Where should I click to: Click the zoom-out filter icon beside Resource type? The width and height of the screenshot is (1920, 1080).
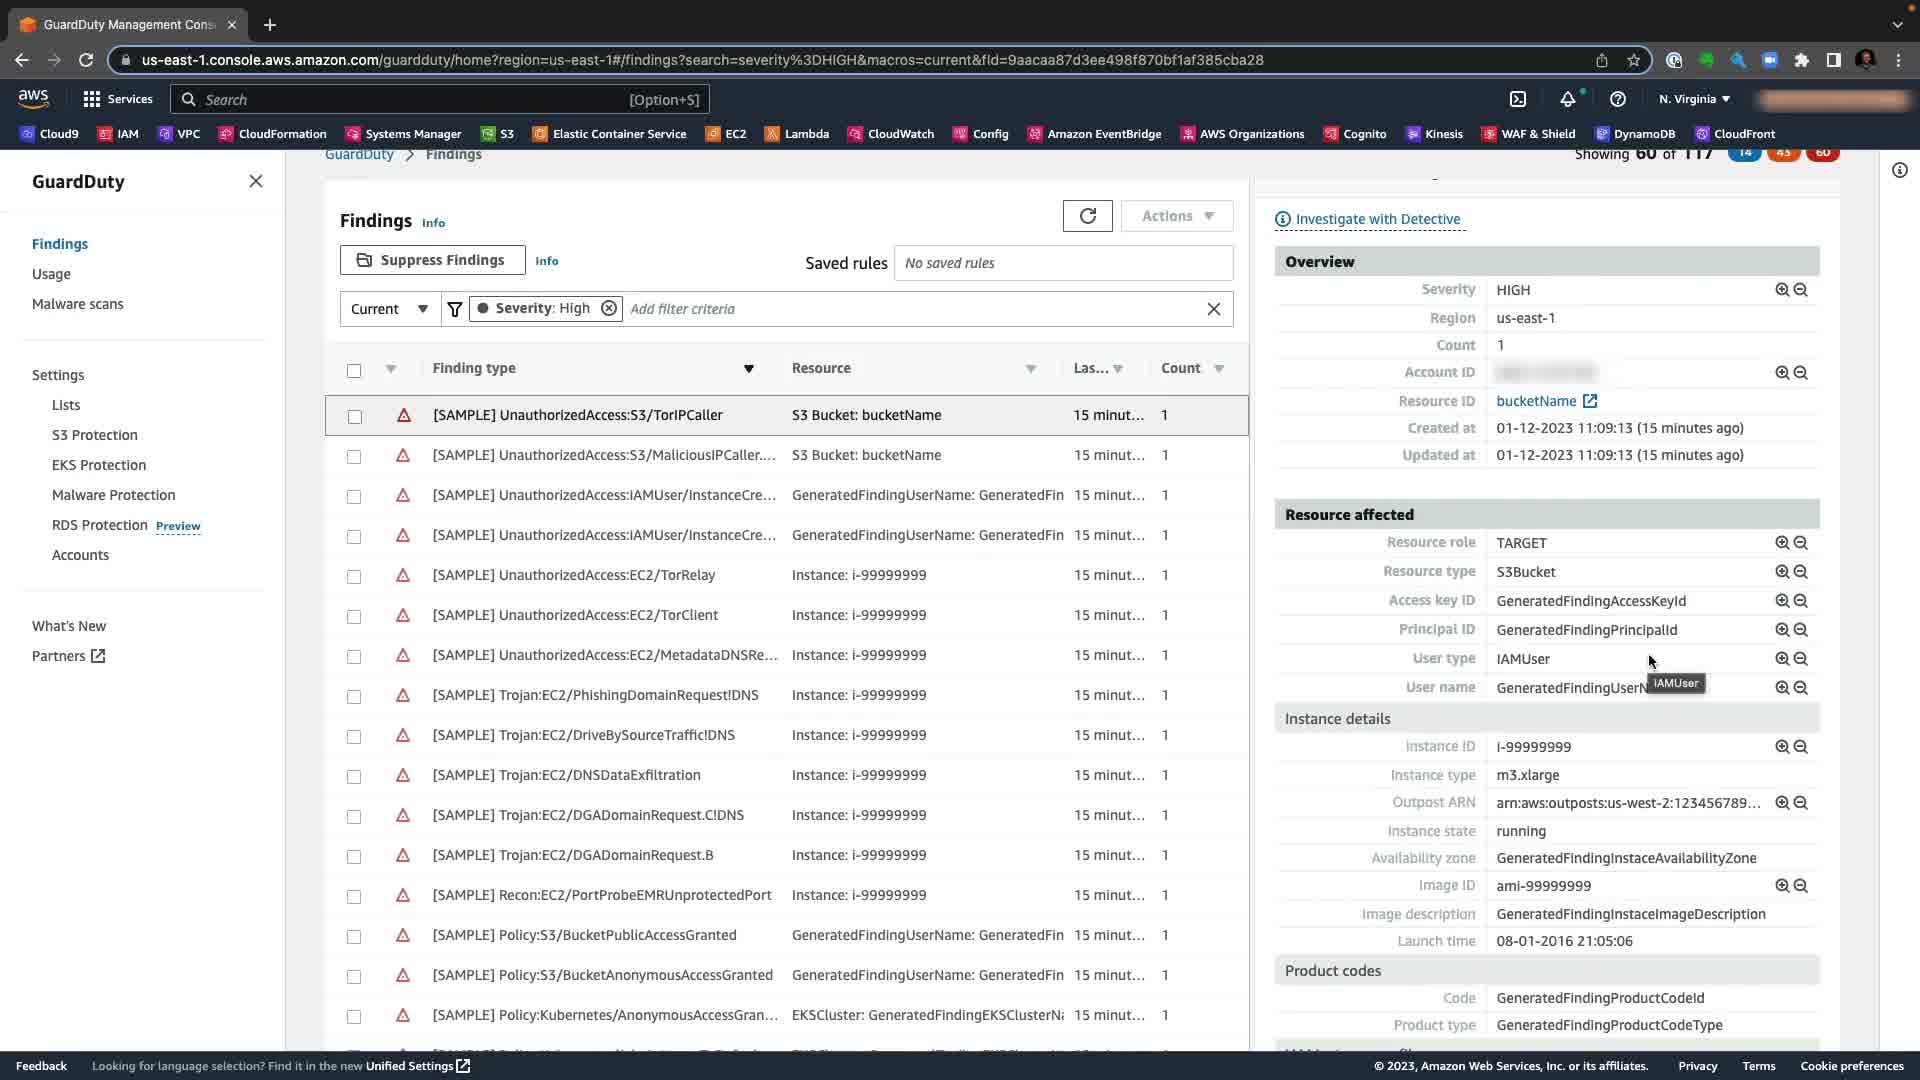1800,572
